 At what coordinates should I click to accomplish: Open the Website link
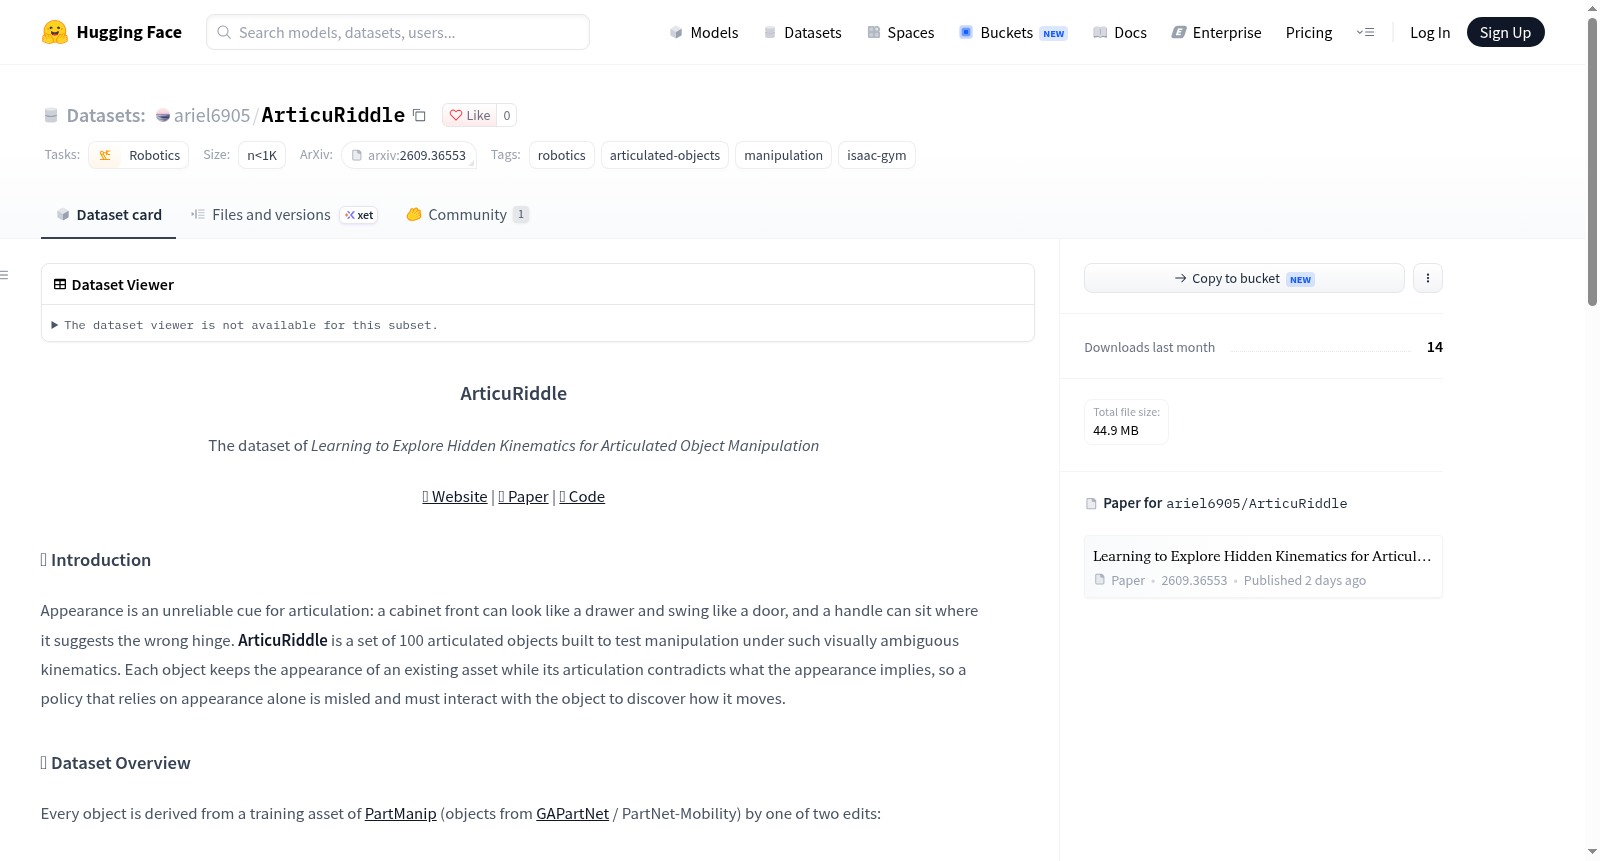pos(455,497)
